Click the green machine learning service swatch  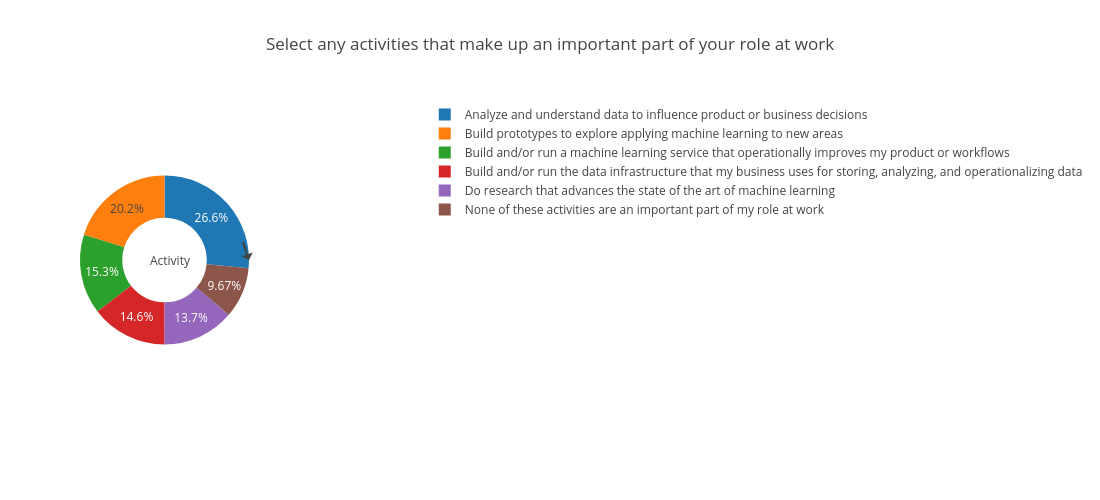(x=445, y=152)
